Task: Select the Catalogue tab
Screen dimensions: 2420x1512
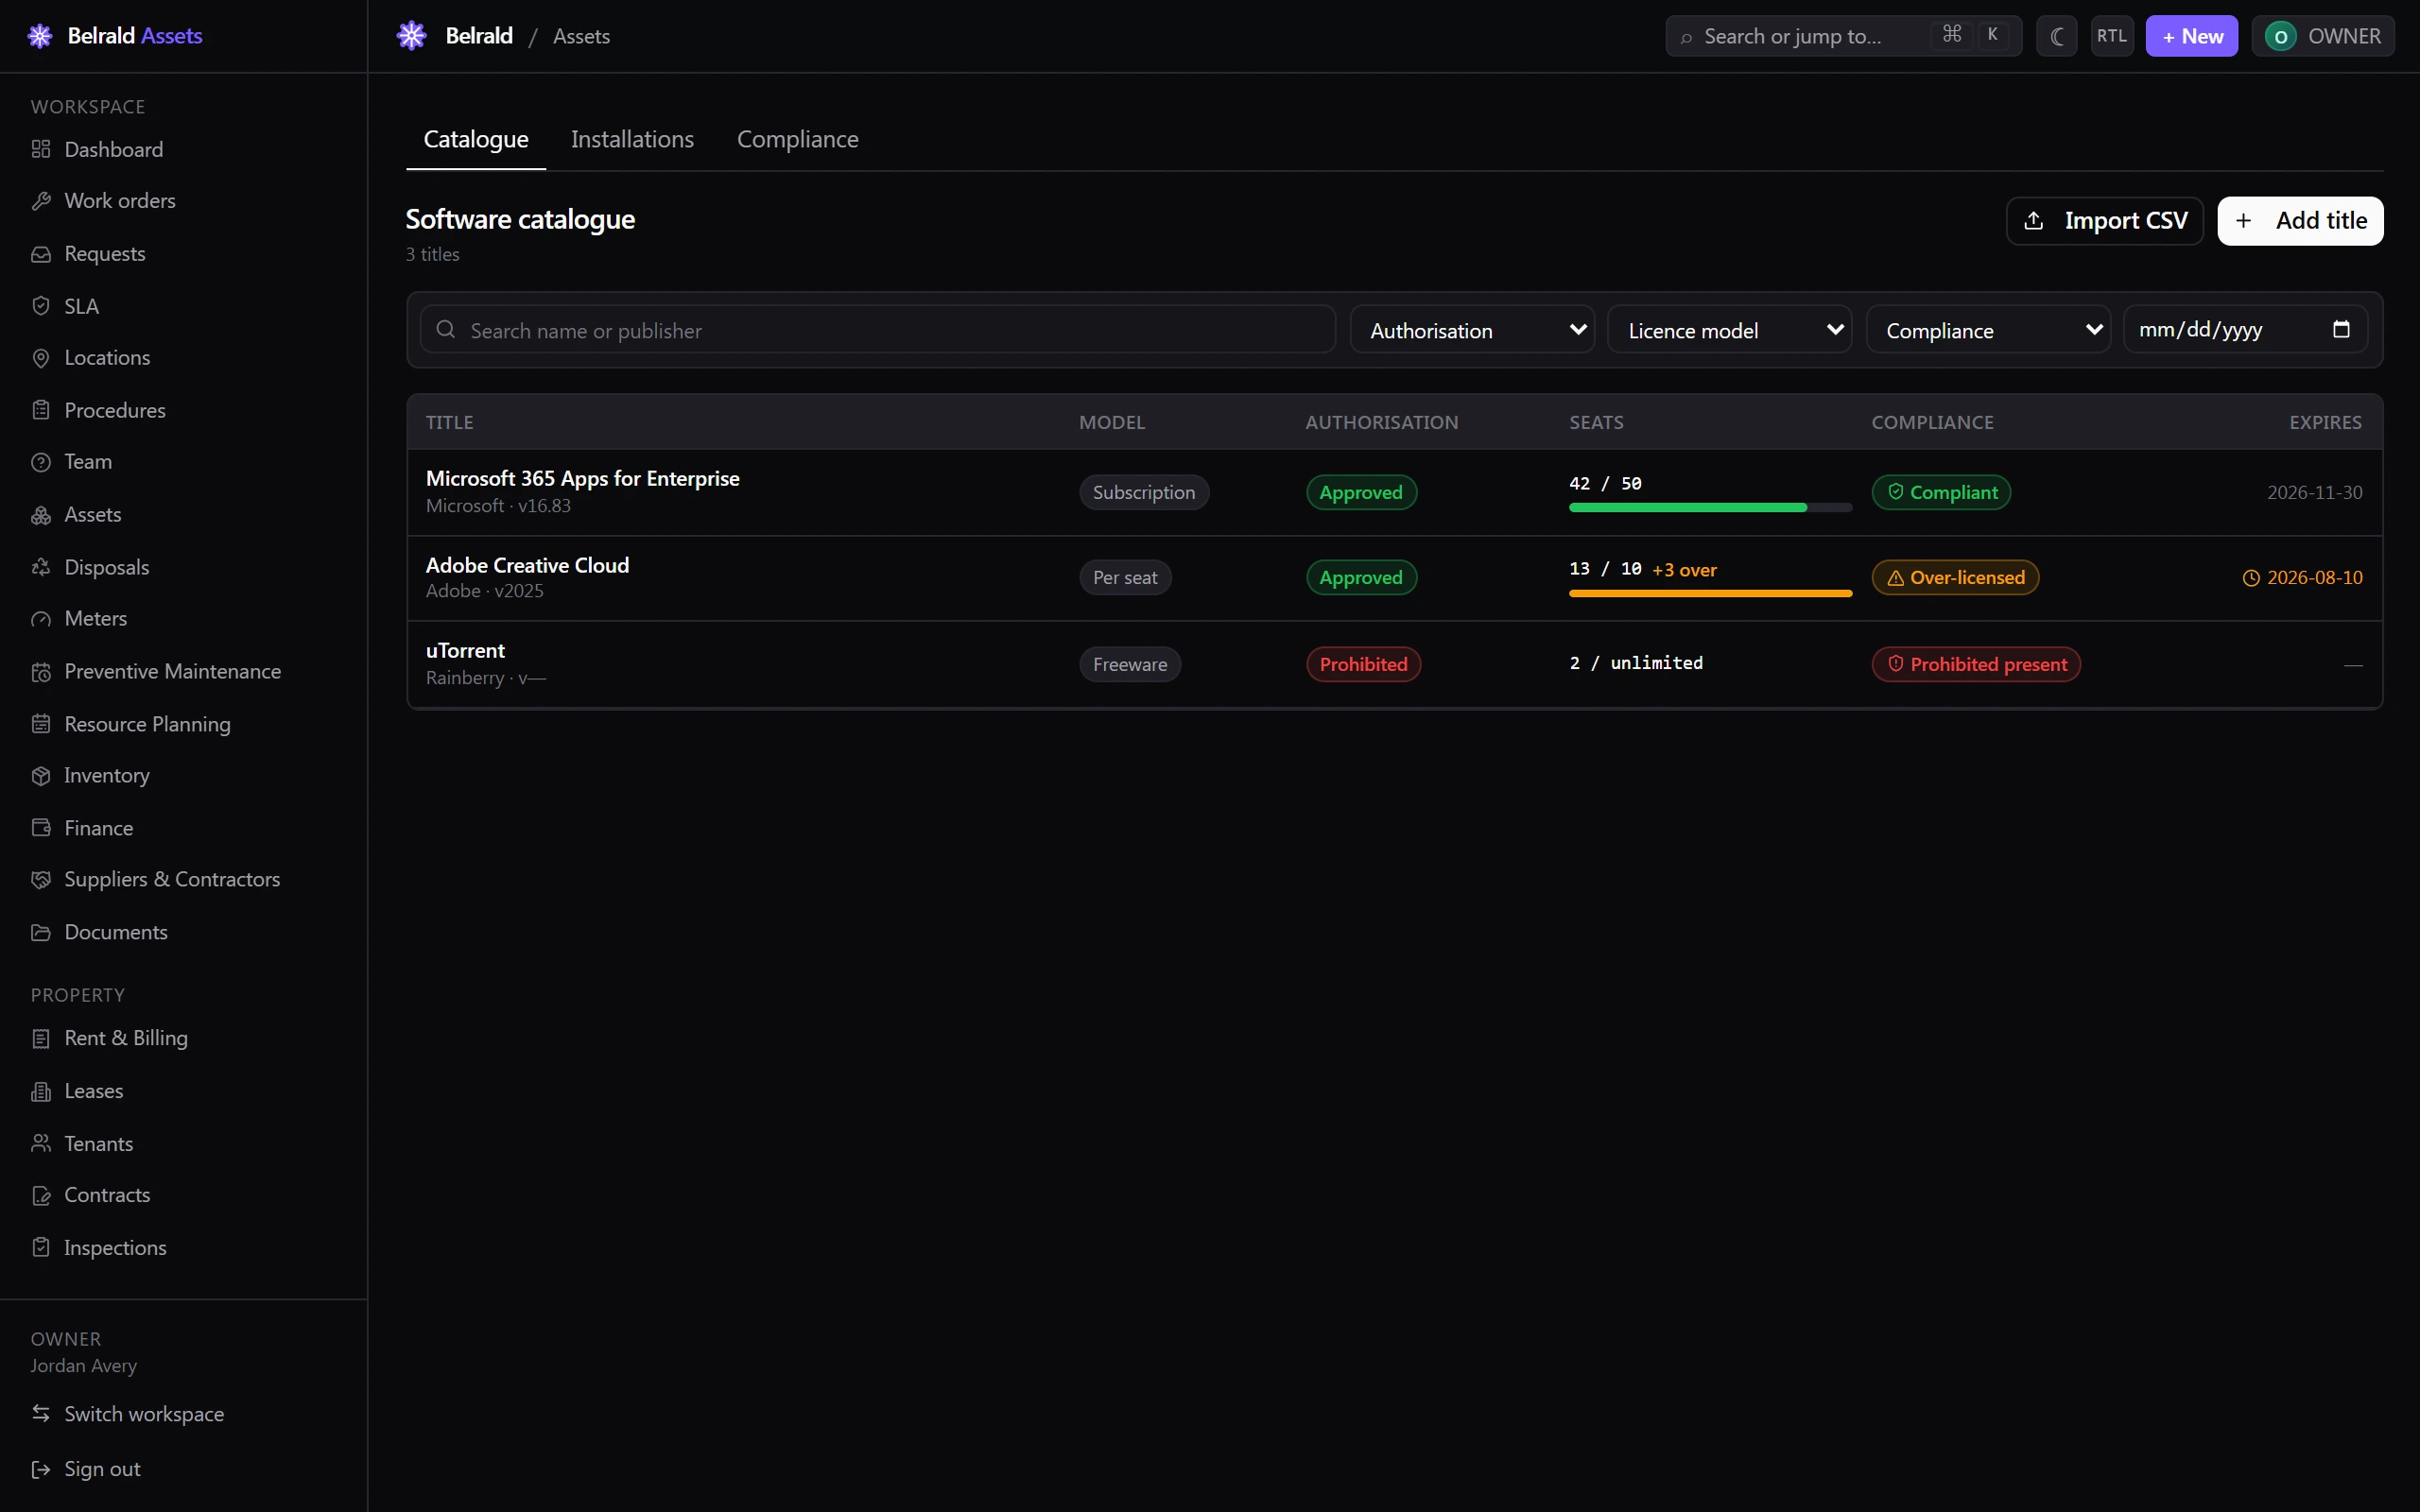Action: [x=476, y=139]
